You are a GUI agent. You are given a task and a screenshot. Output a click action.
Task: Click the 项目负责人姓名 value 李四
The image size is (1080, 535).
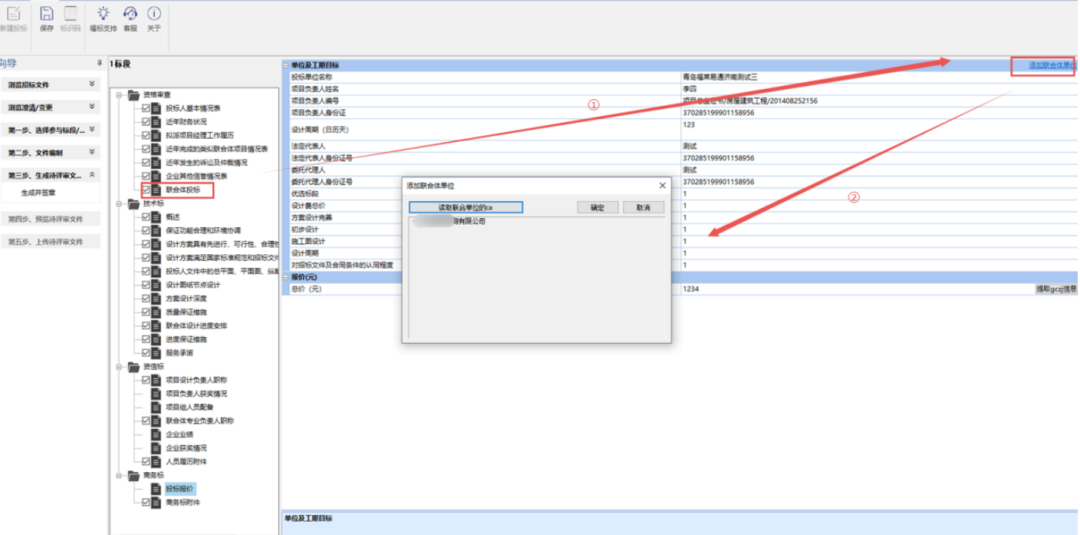click(x=880, y=89)
